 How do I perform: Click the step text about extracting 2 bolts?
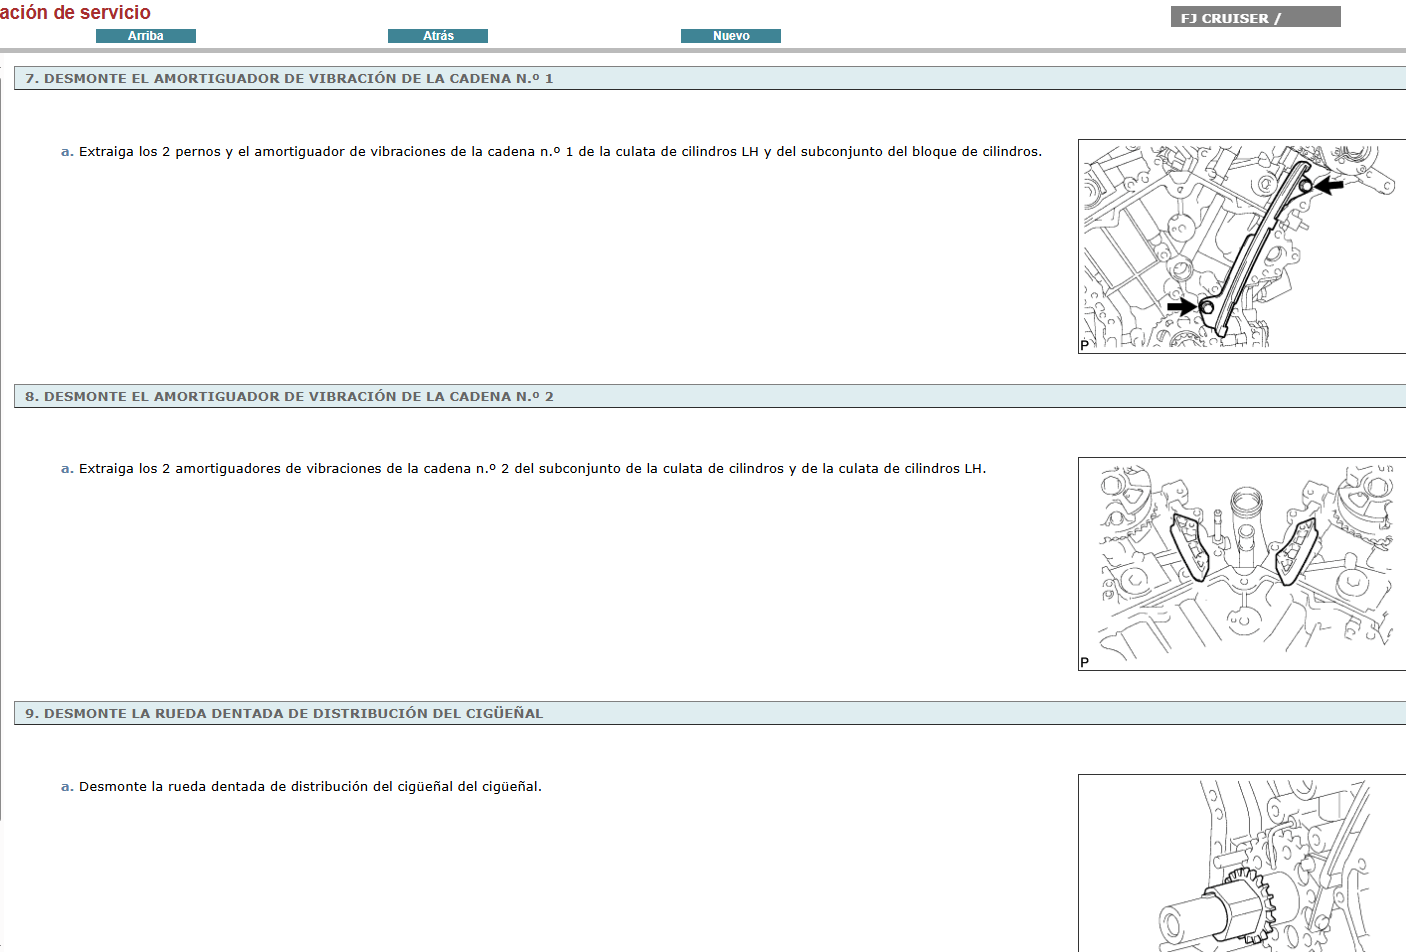click(x=560, y=152)
